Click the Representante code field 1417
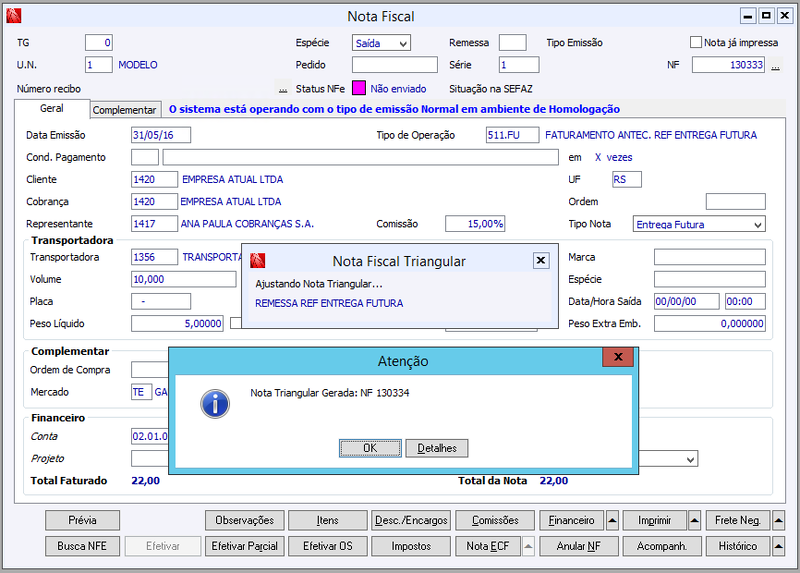Viewport: 800px width, 573px height. point(154,223)
